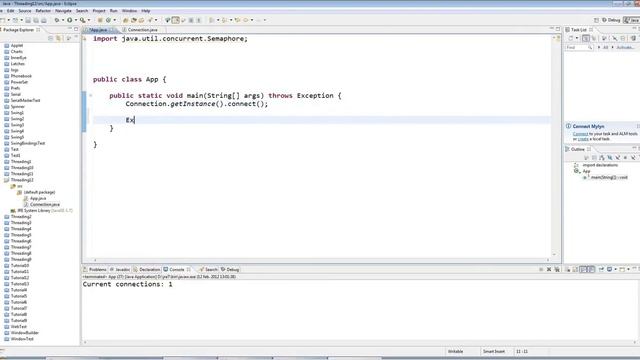
Task: Select JRE System Library node
Action: (42, 211)
